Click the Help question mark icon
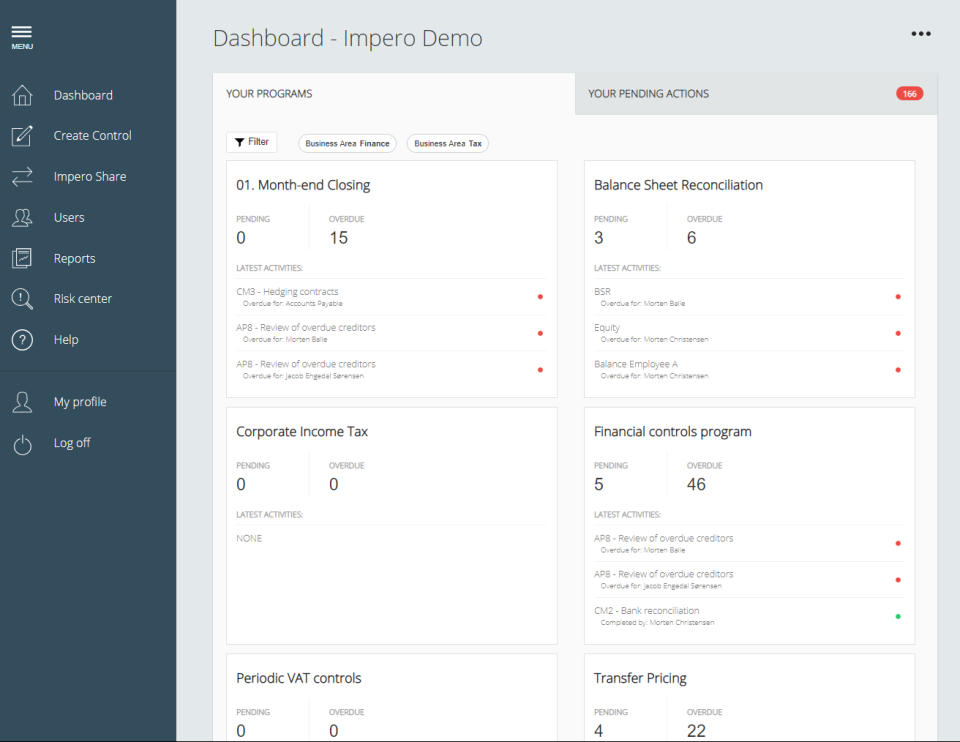960x742 pixels. (x=22, y=339)
